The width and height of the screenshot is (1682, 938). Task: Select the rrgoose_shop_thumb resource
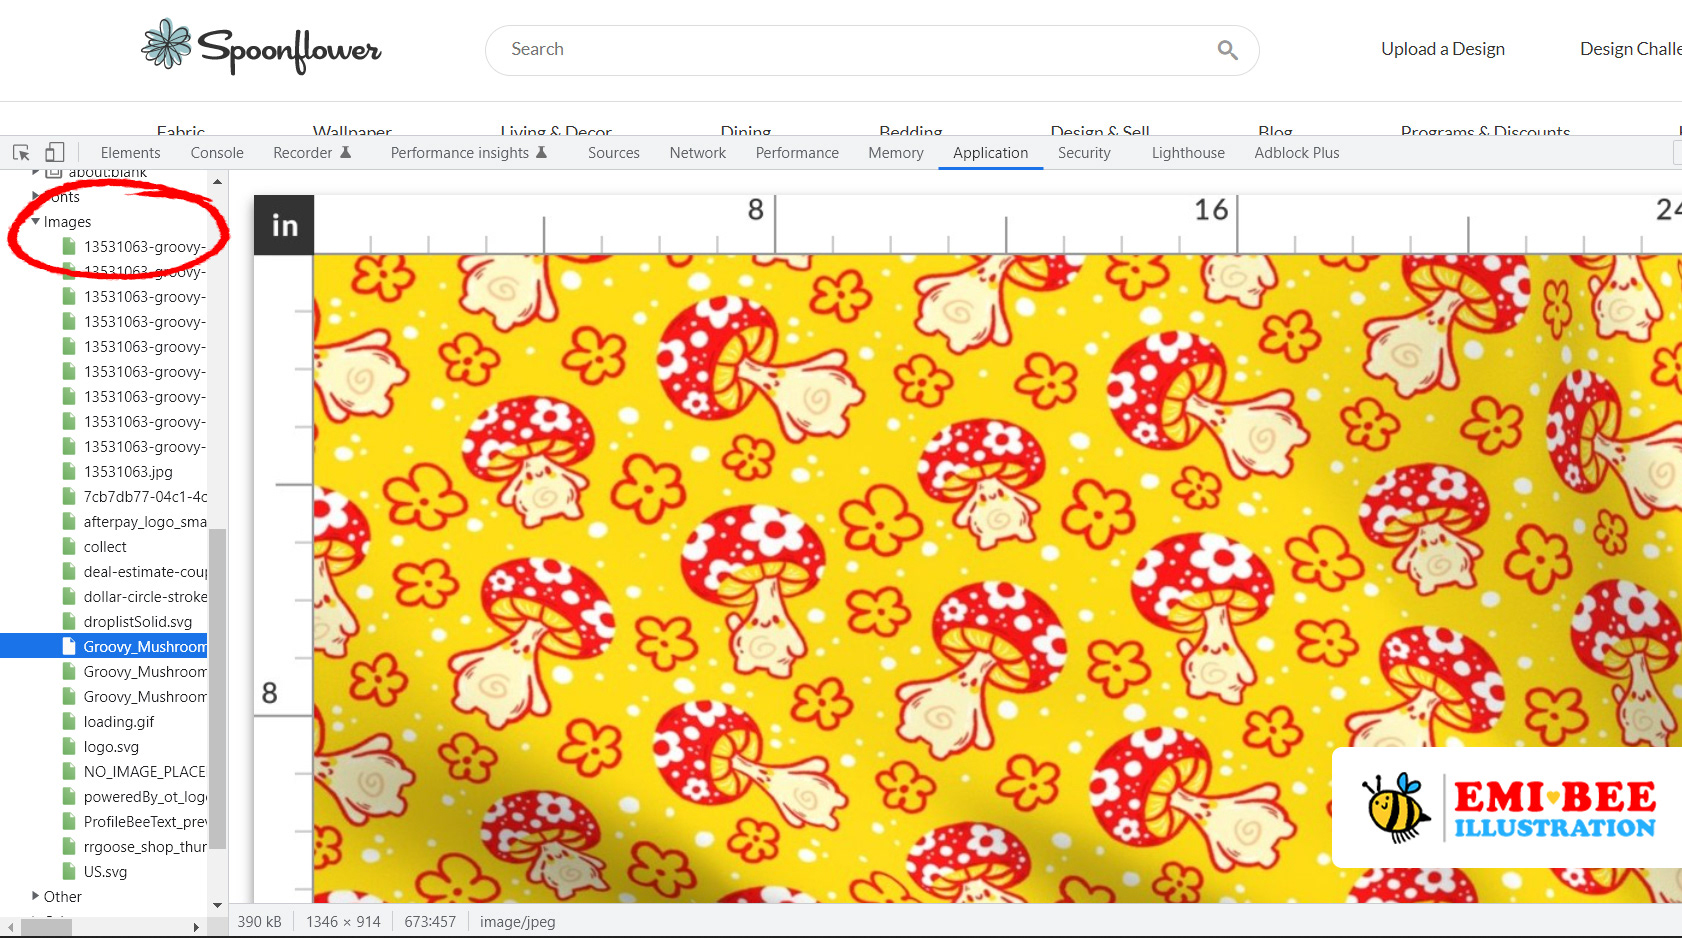coord(145,846)
